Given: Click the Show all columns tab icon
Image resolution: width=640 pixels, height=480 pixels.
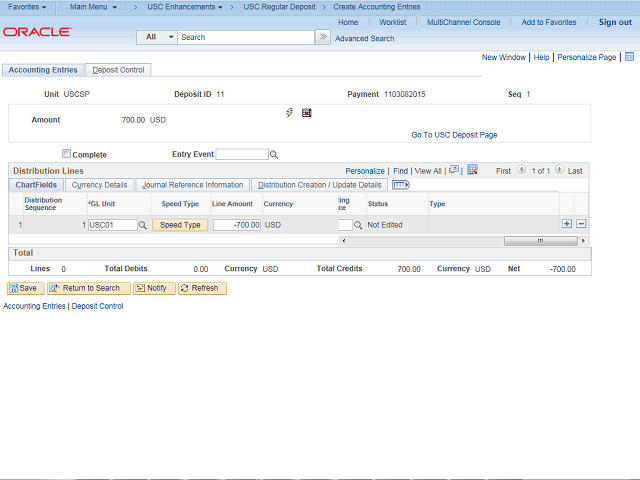Looking at the screenshot, I should (x=400, y=185).
